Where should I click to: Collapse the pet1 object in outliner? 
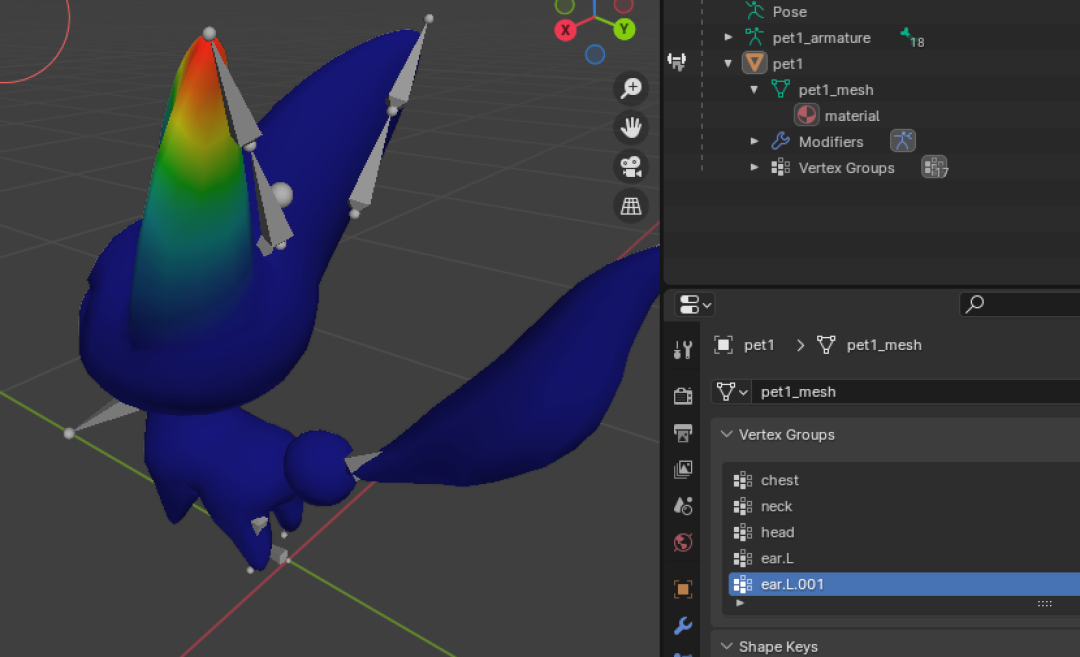pyautogui.click(x=728, y=63)
